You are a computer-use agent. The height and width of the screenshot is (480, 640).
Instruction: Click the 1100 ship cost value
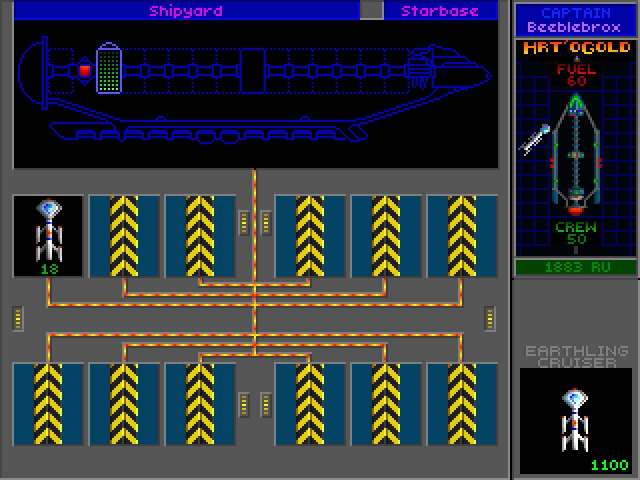coord(610,465)
